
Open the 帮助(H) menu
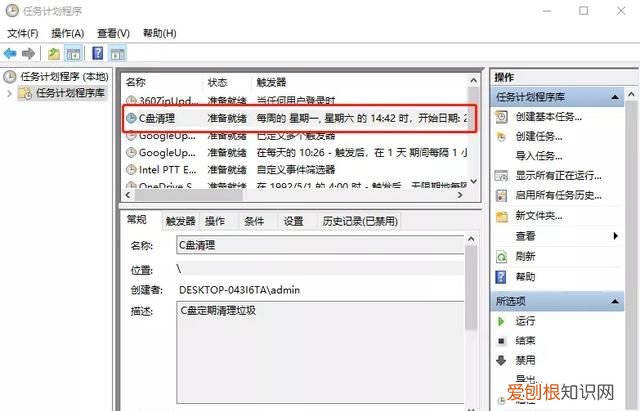[x=160, y=33]
